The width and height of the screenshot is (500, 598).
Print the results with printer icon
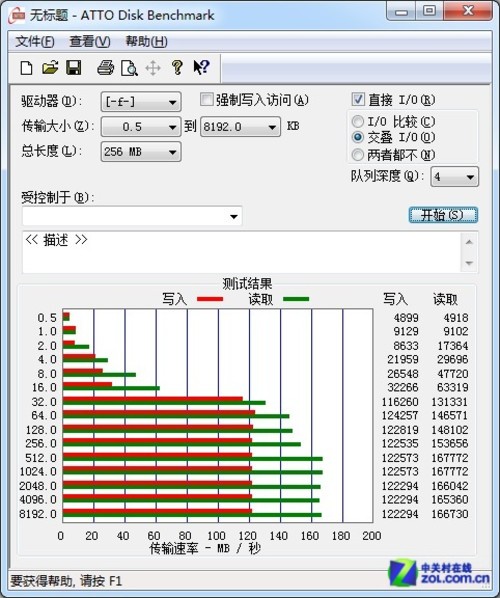coord(105,68)
